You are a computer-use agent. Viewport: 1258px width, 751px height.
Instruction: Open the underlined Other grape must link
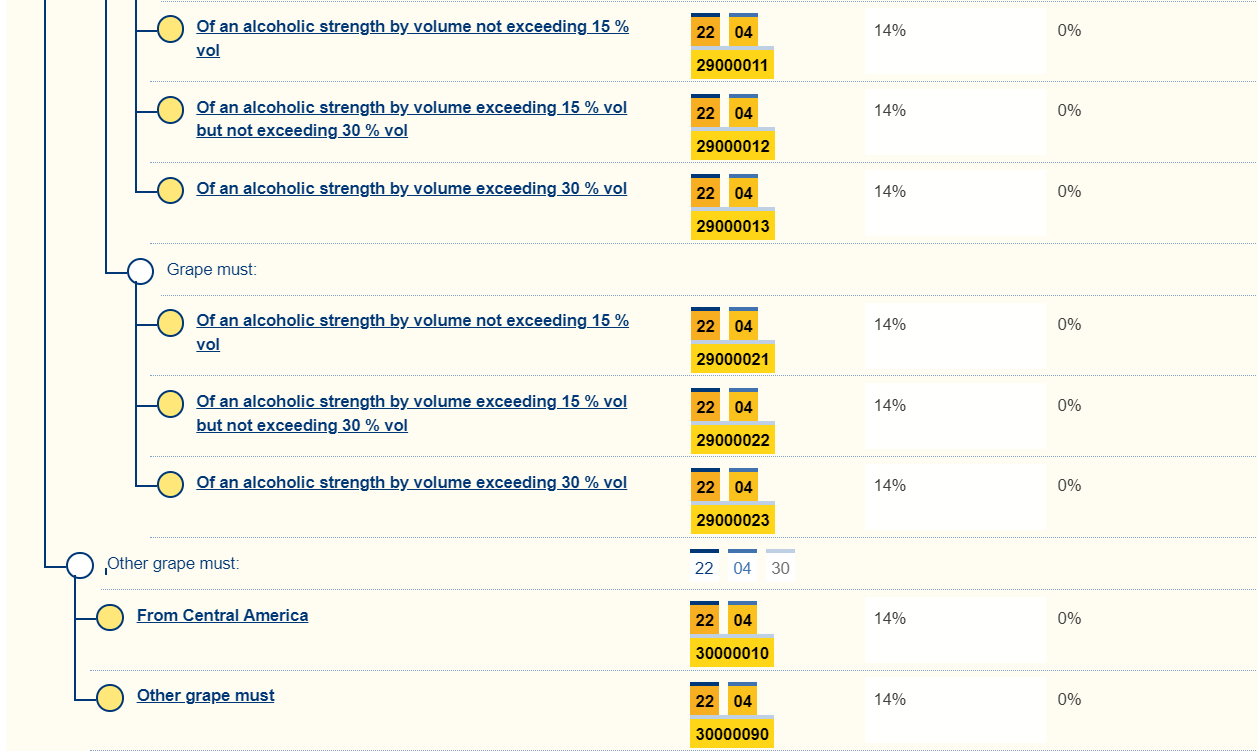click(205, 696)
